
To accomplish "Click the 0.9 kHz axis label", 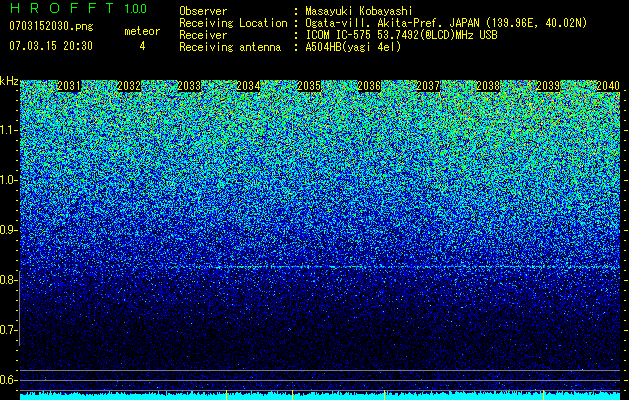I will pos(8,230).
